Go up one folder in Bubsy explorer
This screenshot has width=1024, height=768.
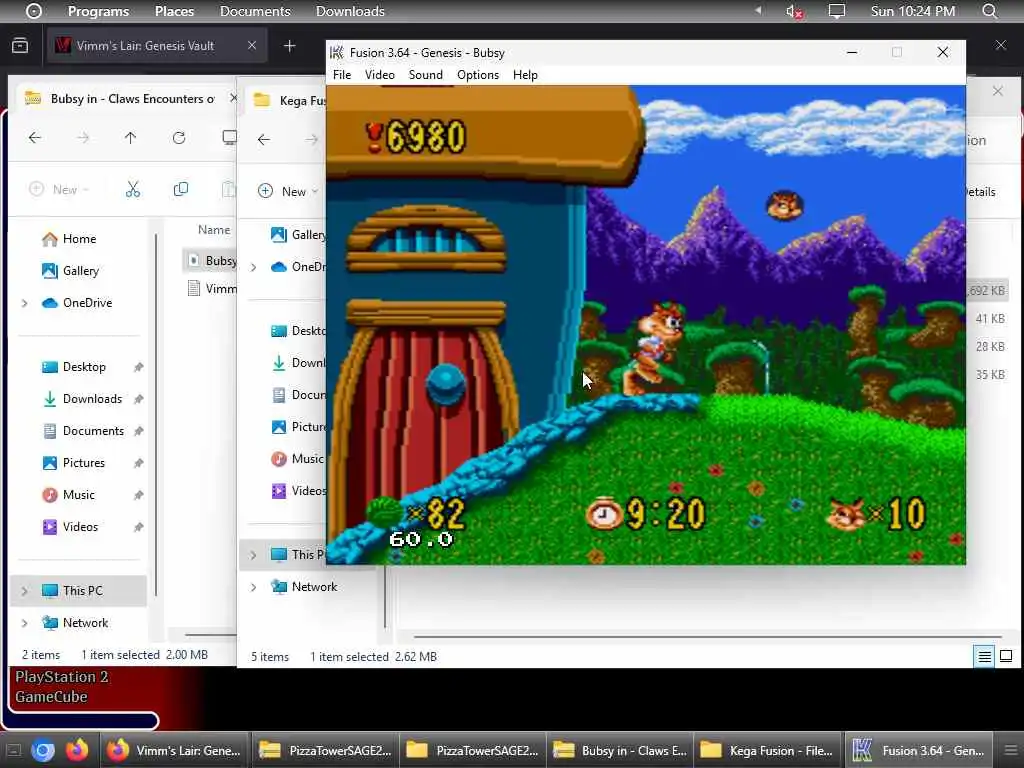click(131, 138)
